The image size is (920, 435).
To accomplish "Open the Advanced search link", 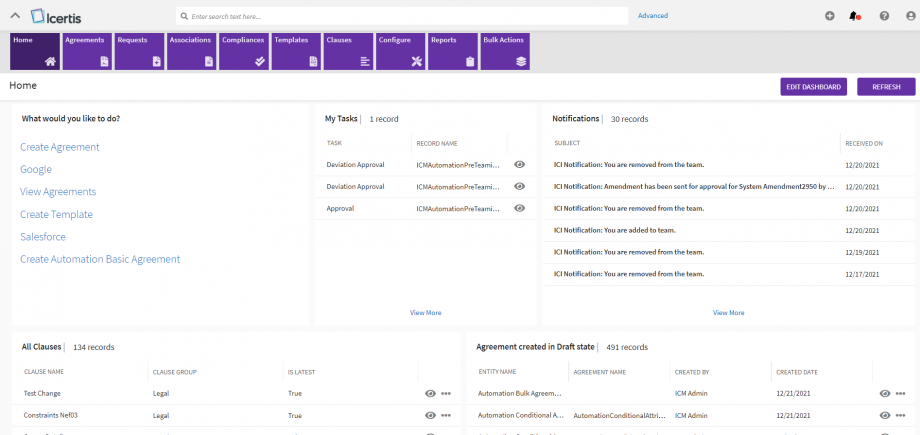I will tap(652, 16).
